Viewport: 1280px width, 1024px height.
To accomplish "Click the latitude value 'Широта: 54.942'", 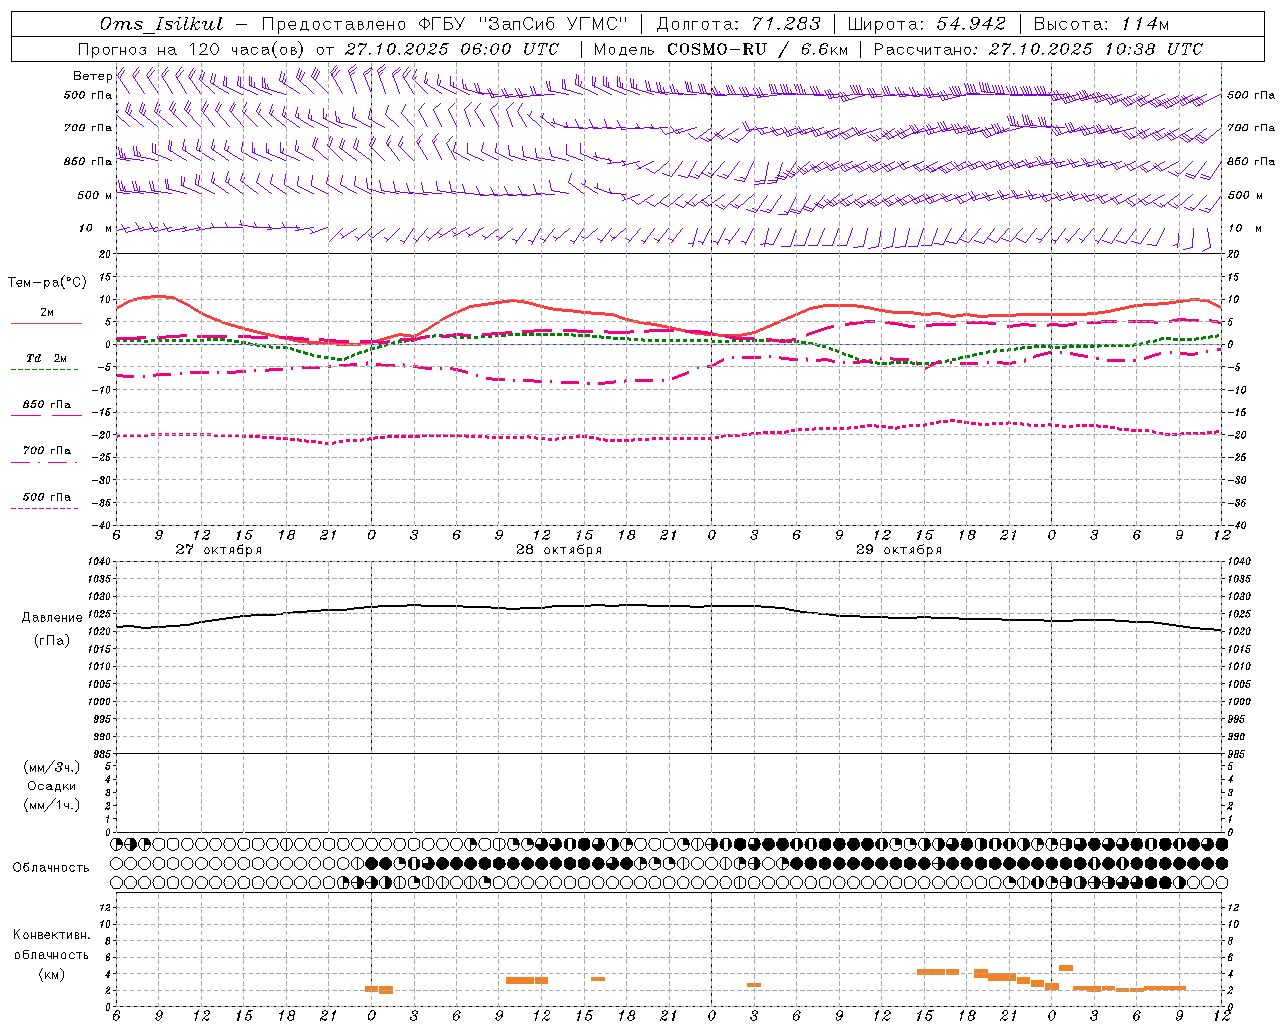I will point(927,24).
